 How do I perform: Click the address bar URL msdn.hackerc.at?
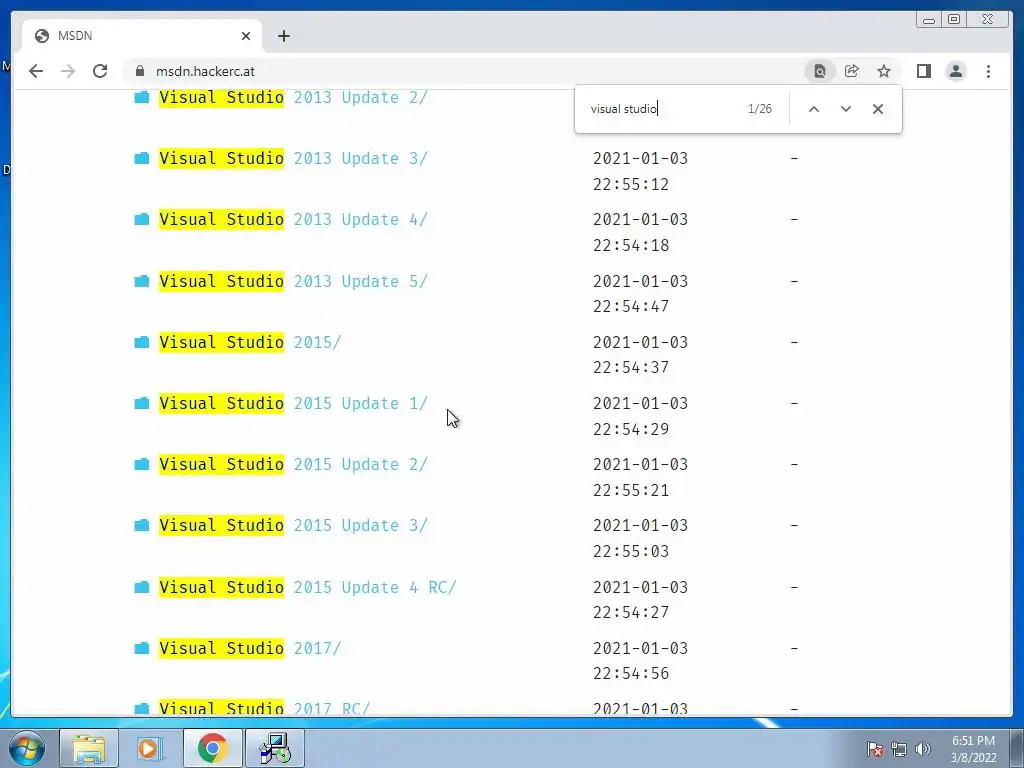(x=205, y=71)
